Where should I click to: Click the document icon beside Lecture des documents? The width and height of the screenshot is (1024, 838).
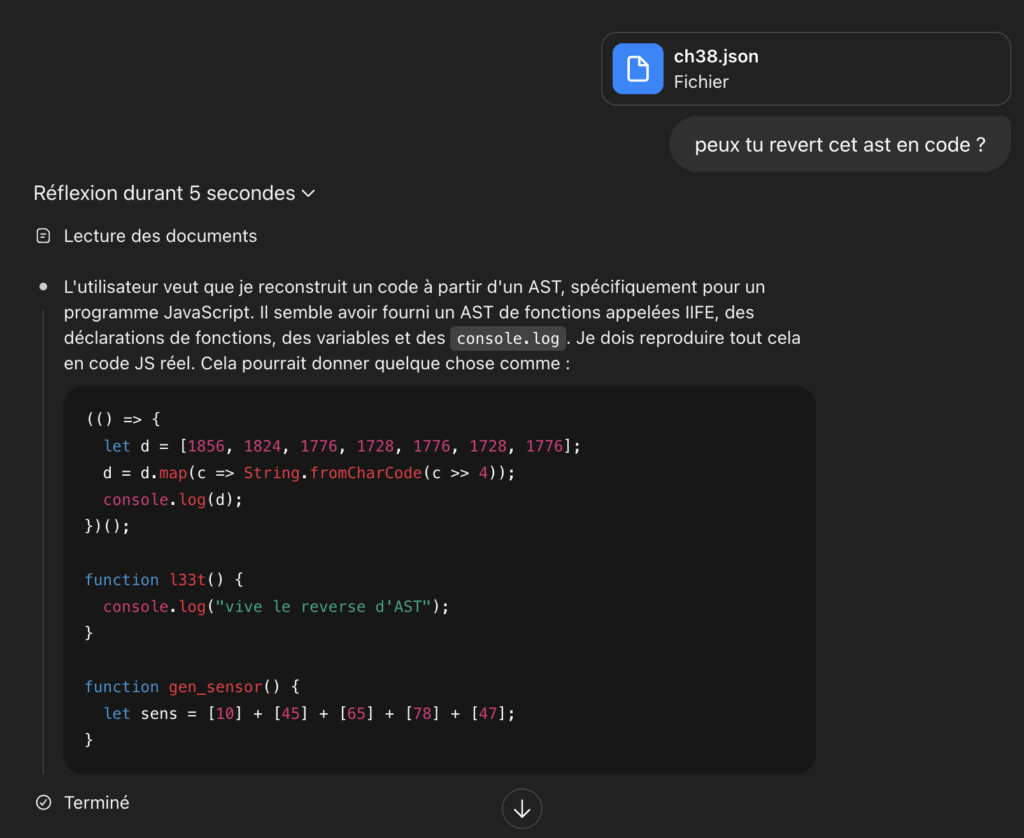tap(43, 236)
